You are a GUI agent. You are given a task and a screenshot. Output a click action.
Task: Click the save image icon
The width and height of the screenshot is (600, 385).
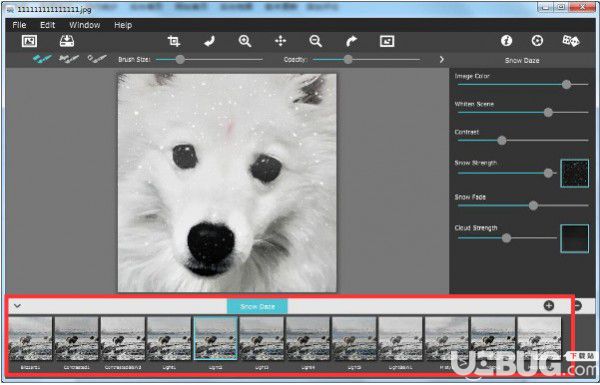click(67, 41)
